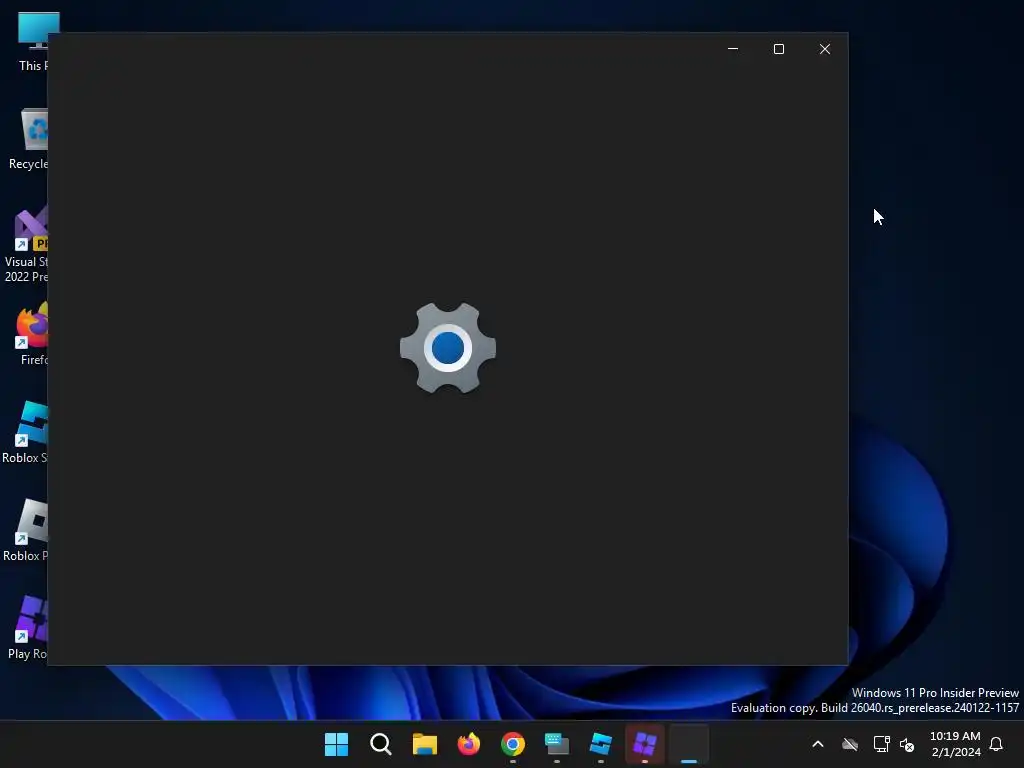Select the Firefox desktop shortcut
The width and height of the screenshot is (1024, 768).
coord(33,334)
